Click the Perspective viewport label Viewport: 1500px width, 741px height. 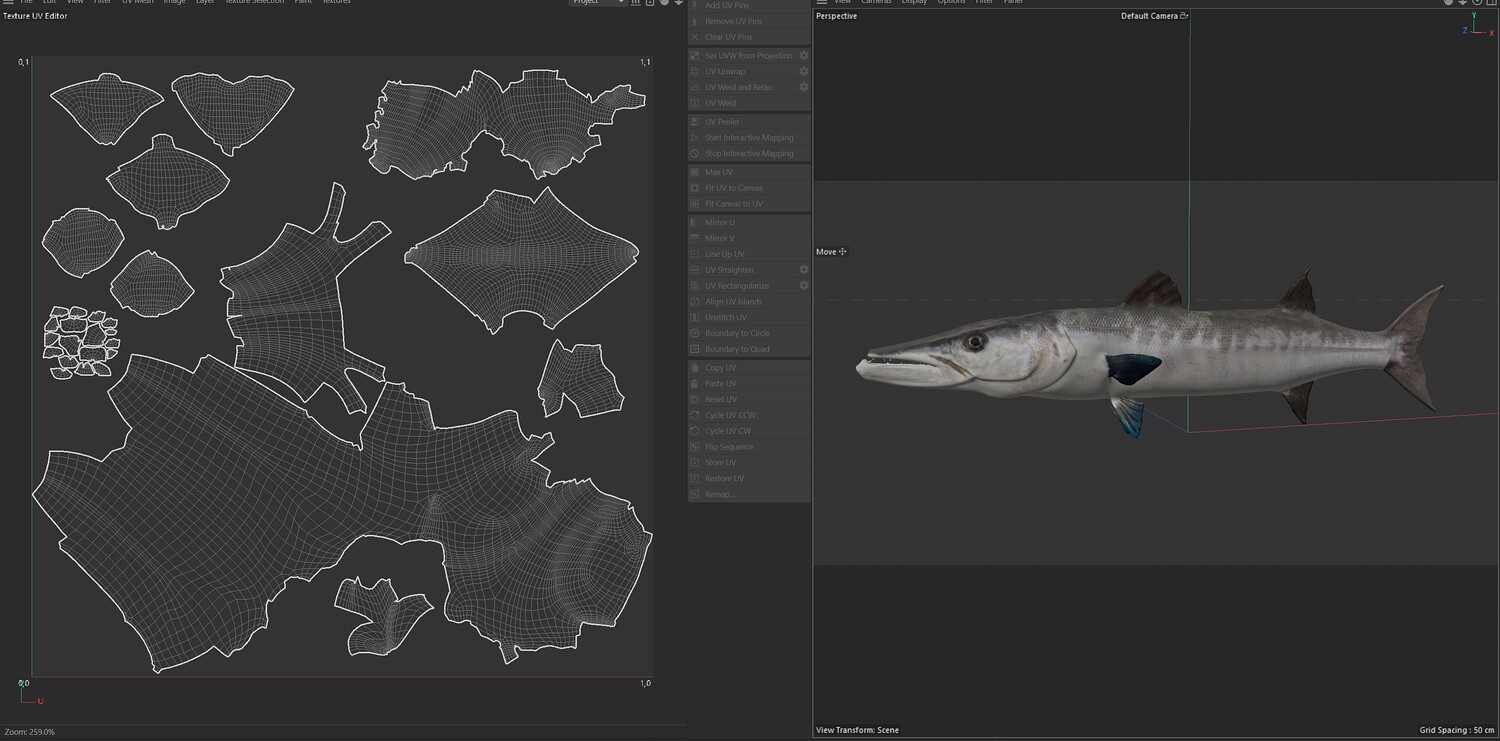point(836,16)
